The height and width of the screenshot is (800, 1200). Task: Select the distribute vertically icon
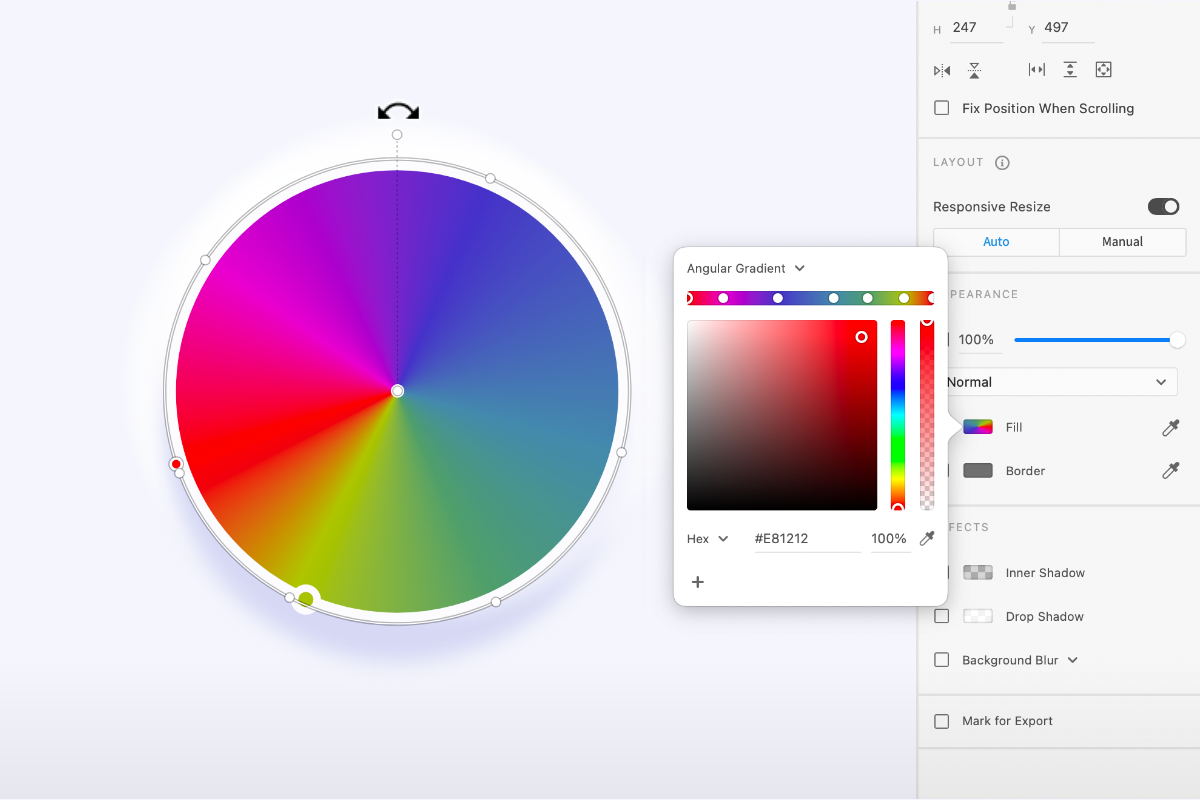click(x=1069, y=69)
